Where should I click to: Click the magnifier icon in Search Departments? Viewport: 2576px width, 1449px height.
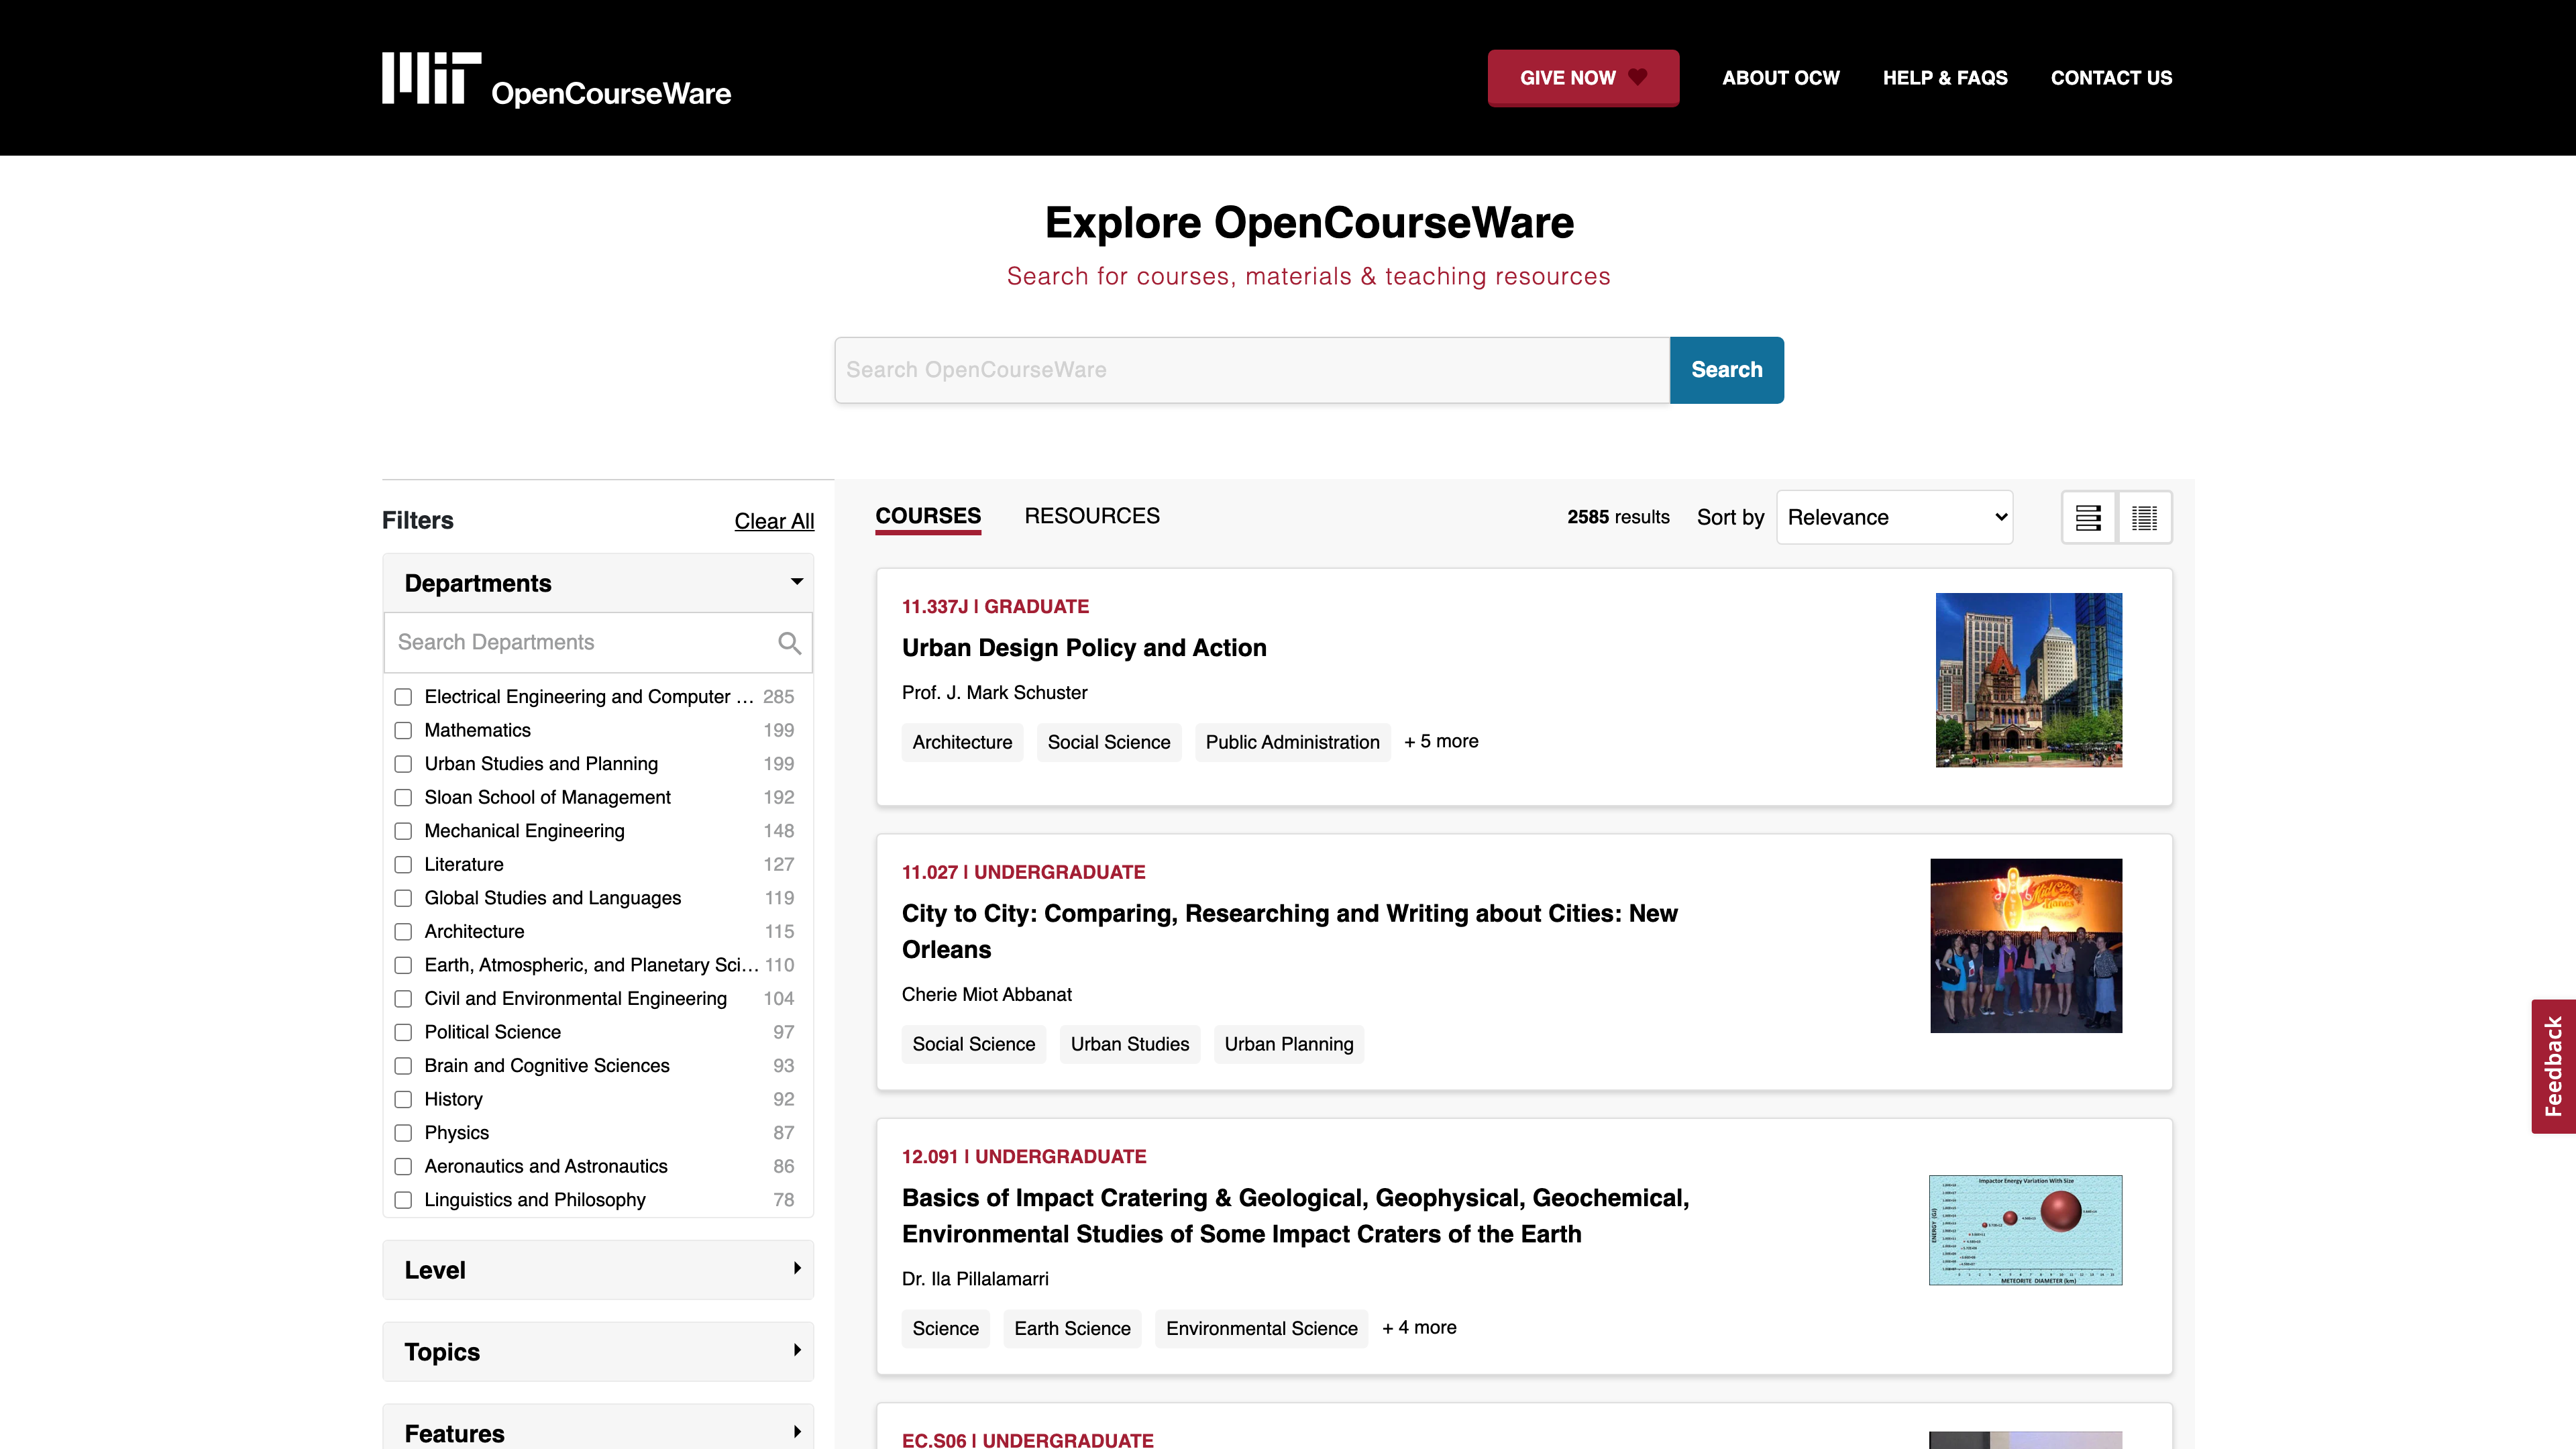pos(789,643)
